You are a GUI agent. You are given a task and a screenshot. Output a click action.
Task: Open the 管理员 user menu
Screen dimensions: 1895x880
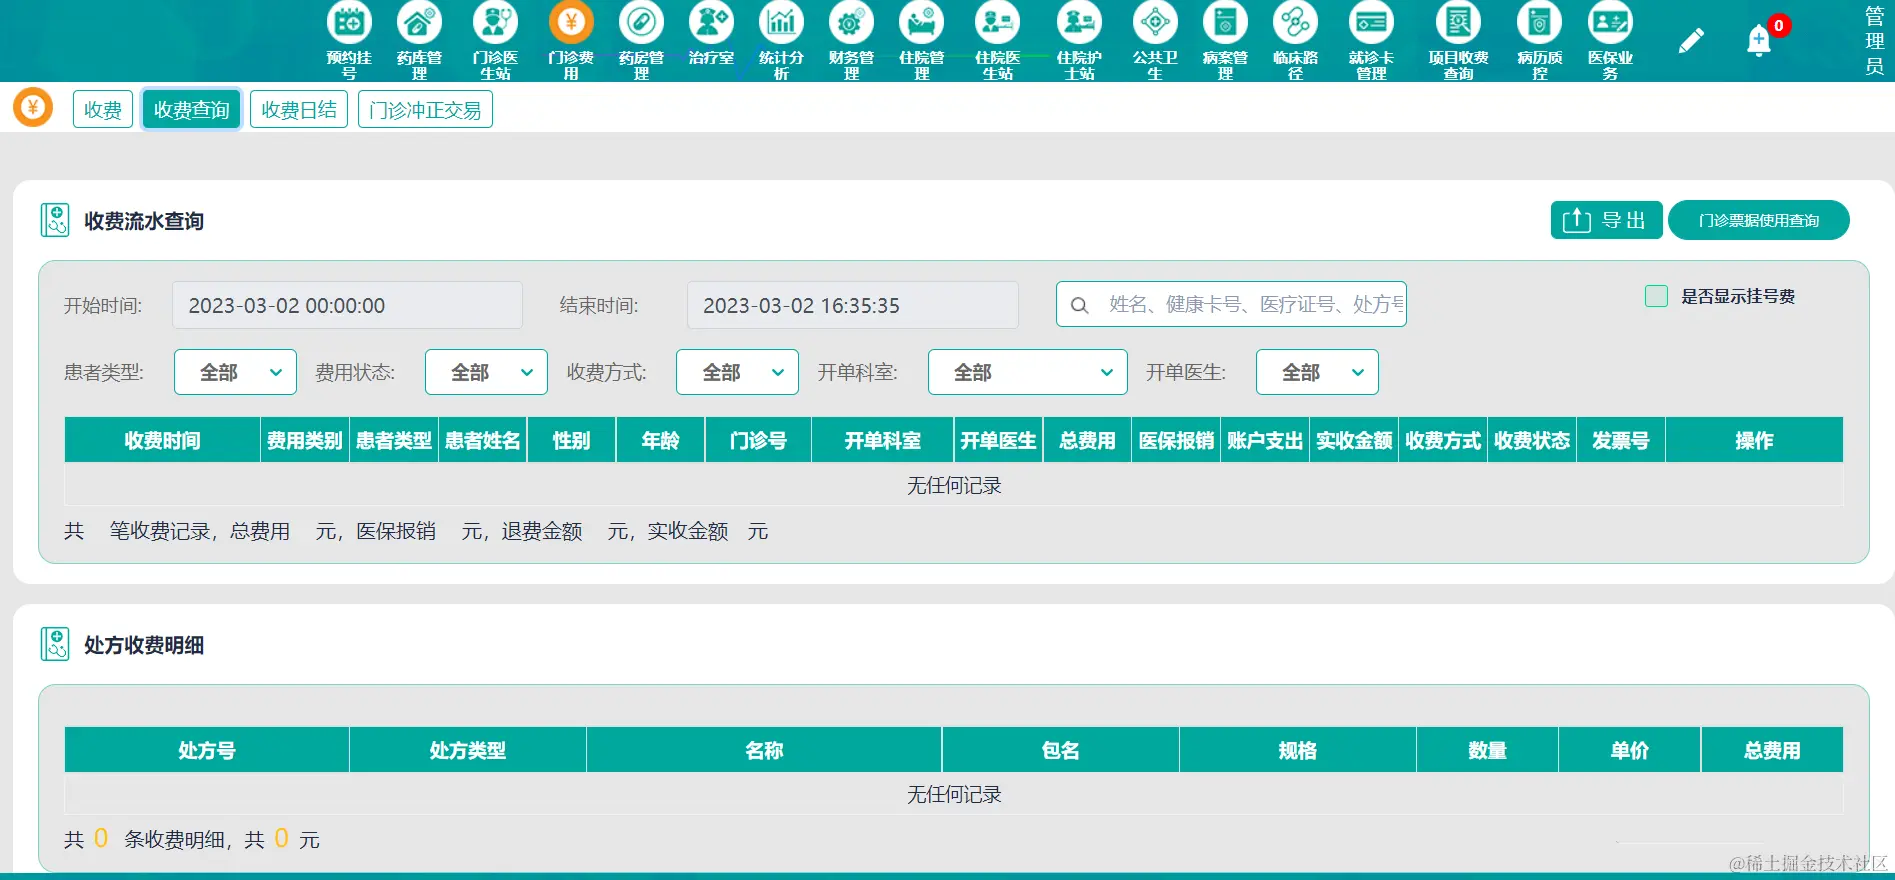1874,41
